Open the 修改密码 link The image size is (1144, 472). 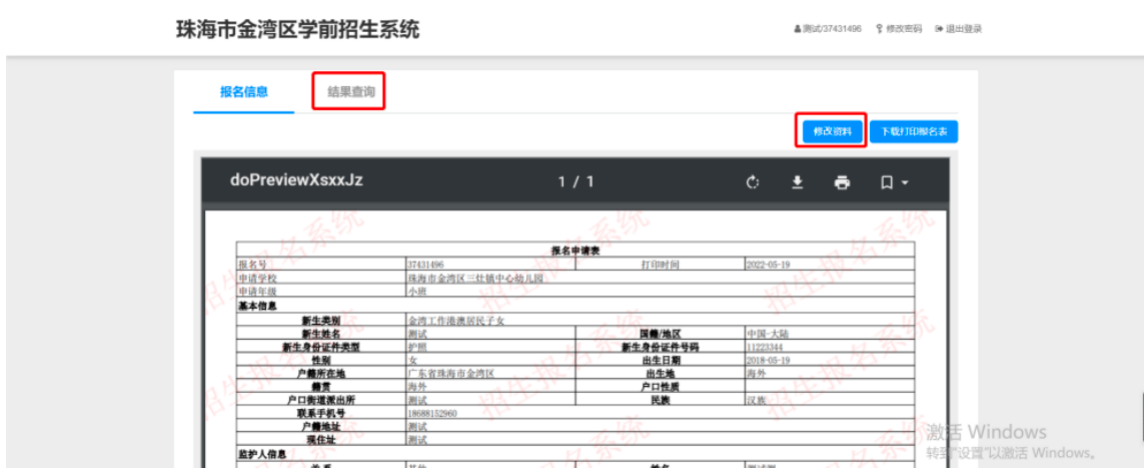(904, 29)
